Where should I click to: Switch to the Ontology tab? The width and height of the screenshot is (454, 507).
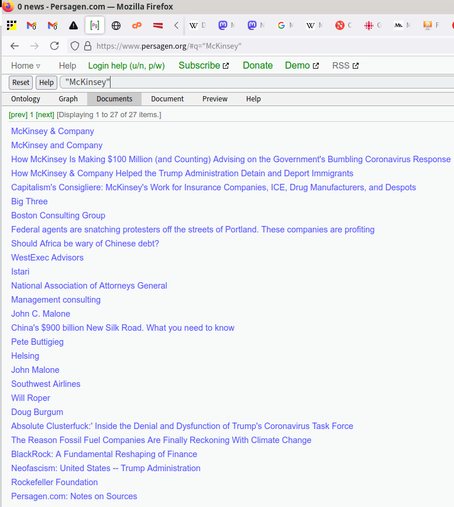[26, 99]
